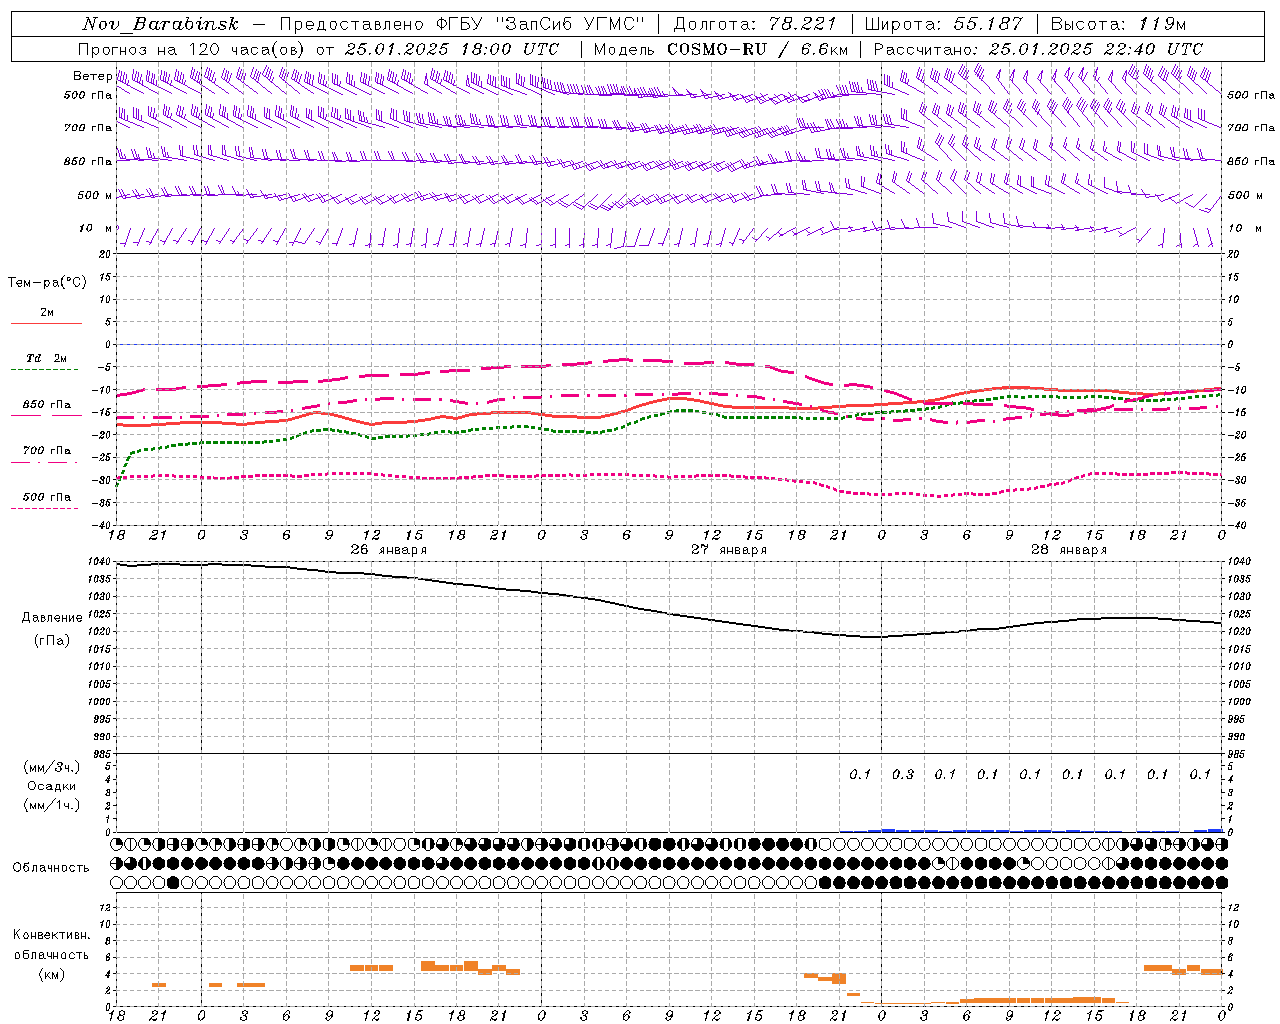The height and width of the screenshot is (1024, 1280).
Task: Click the '2м' temperature legend label
Action: click(x=47, y=312)
